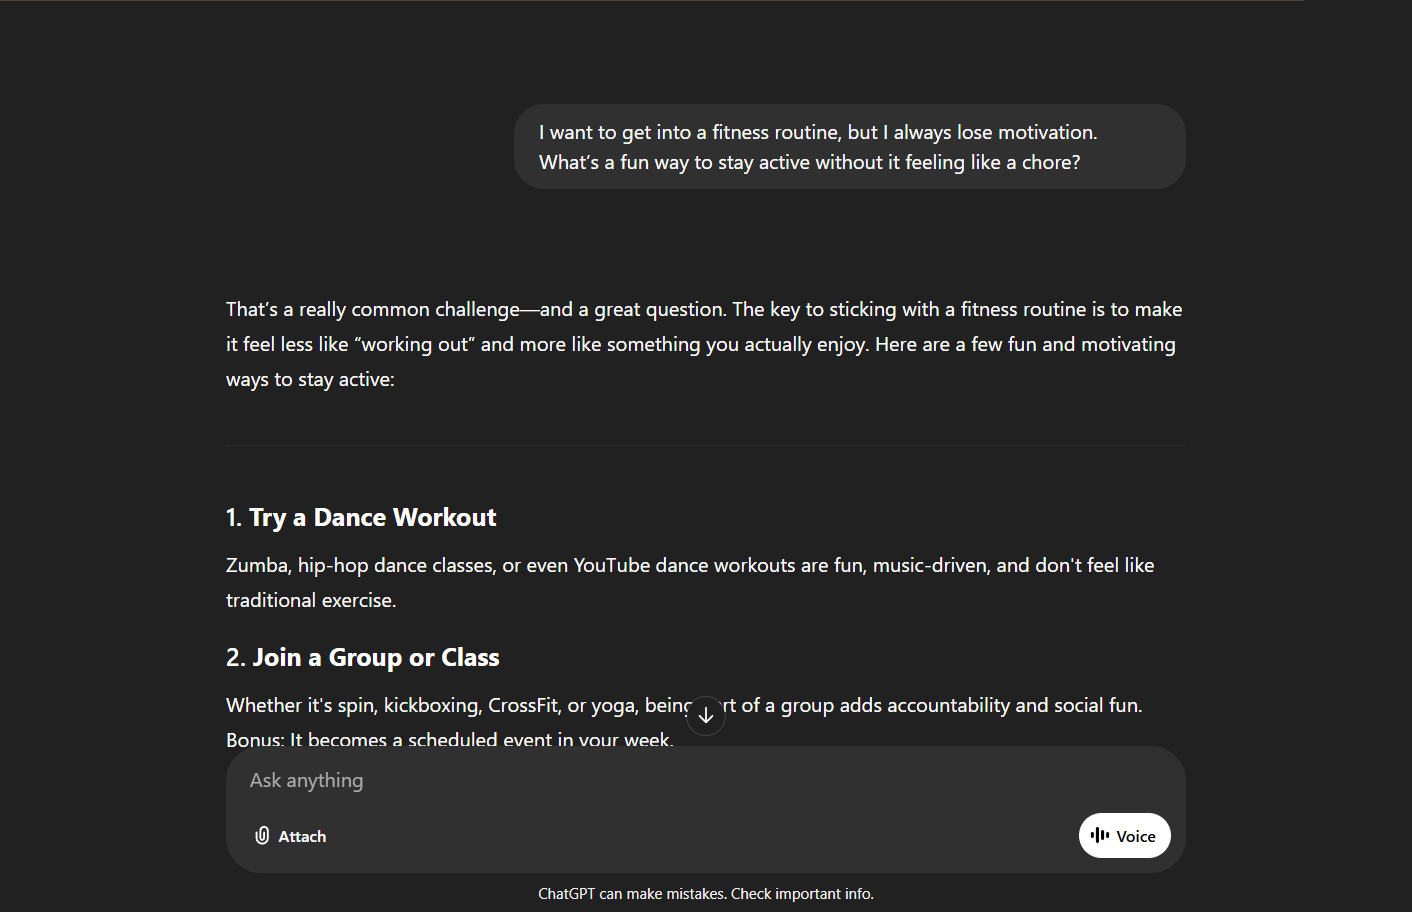Image resolution: width=1412 pixels, height=912 pixels.
Task: Start Voice mode via Voice label
Action: 1136,836
